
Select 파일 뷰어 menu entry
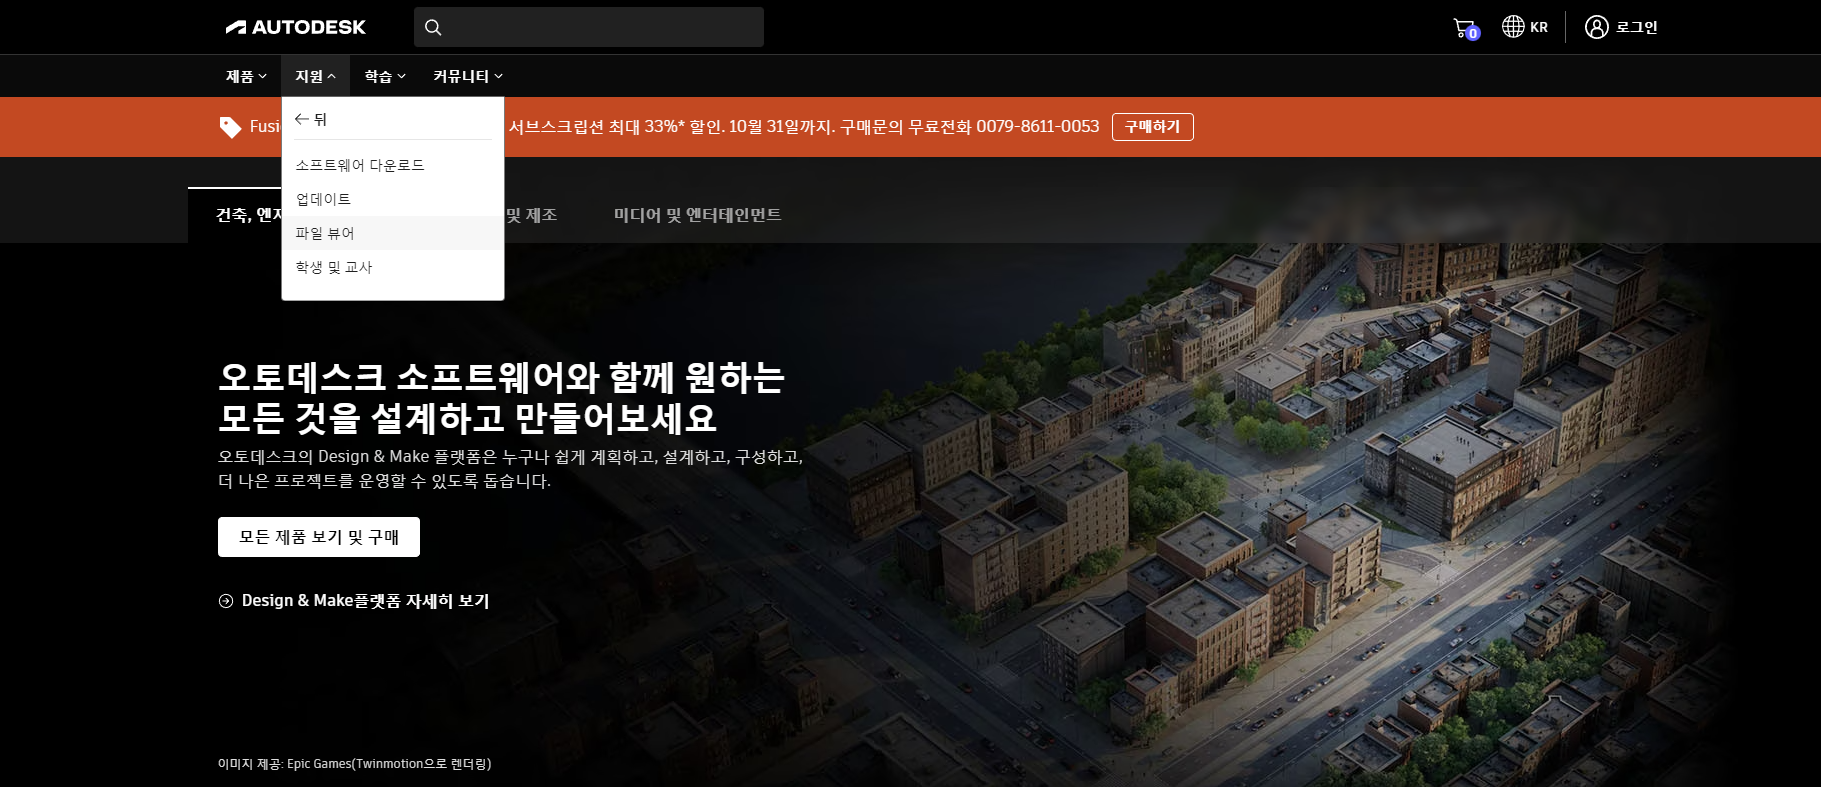(x=393, y=233)
